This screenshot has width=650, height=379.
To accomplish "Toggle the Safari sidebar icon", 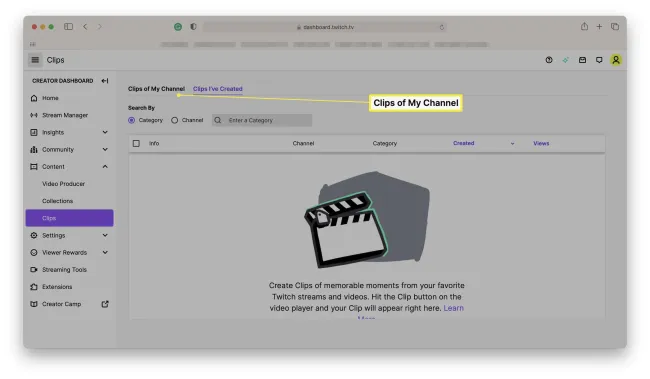I will pos(68,27).
